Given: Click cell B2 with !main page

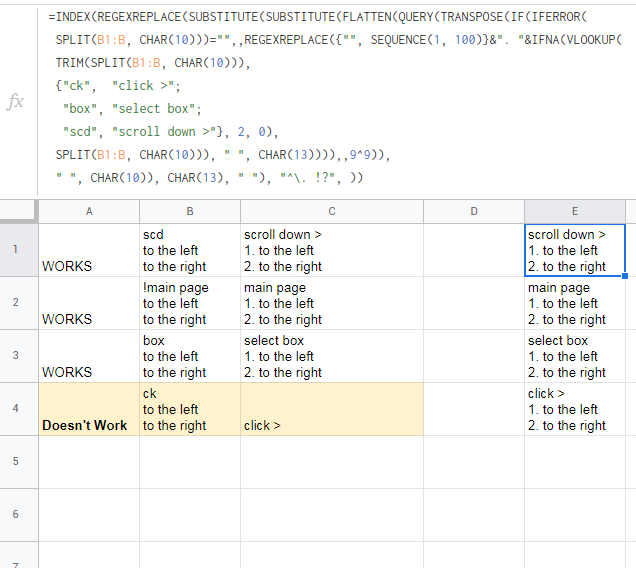Looking at the screenshot, I should pos(190,303).
